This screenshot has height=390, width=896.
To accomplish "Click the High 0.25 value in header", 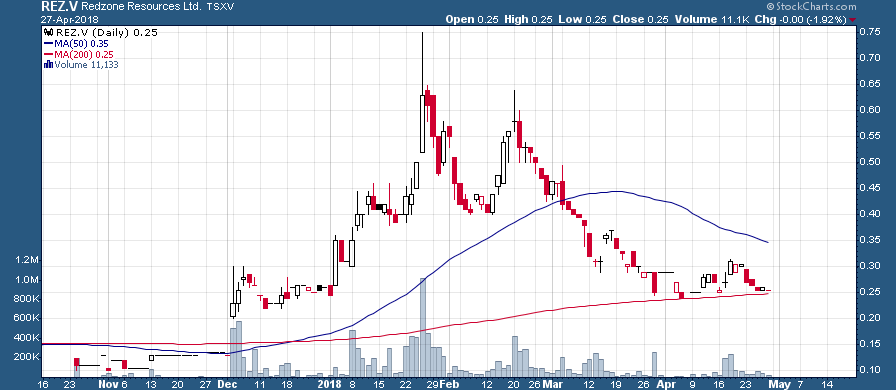I will point(529,19).
